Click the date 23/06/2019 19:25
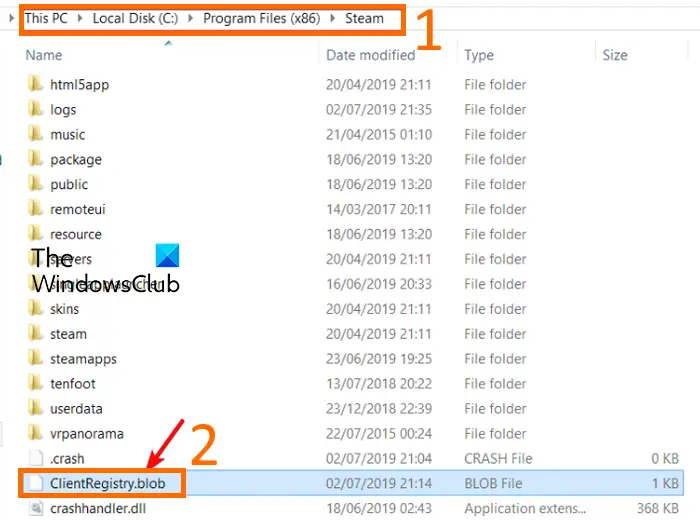700x520 pixels. point(379,358)
